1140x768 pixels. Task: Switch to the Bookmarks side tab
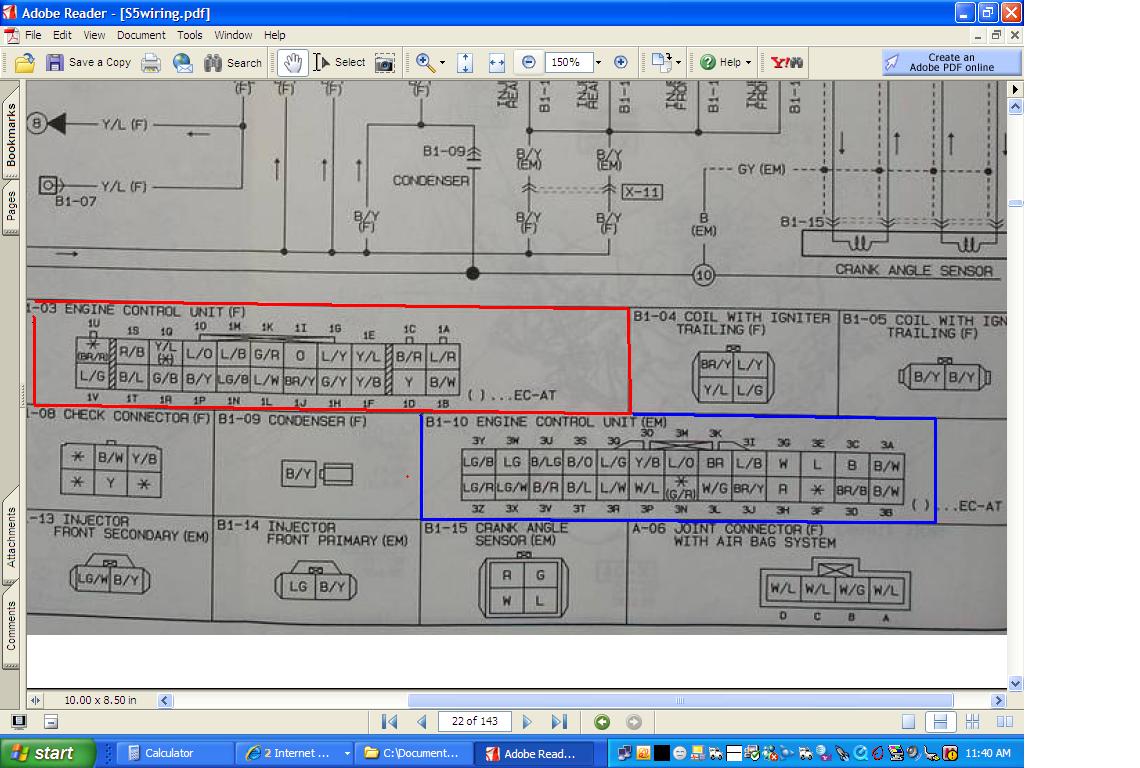[x=11, y=136]
